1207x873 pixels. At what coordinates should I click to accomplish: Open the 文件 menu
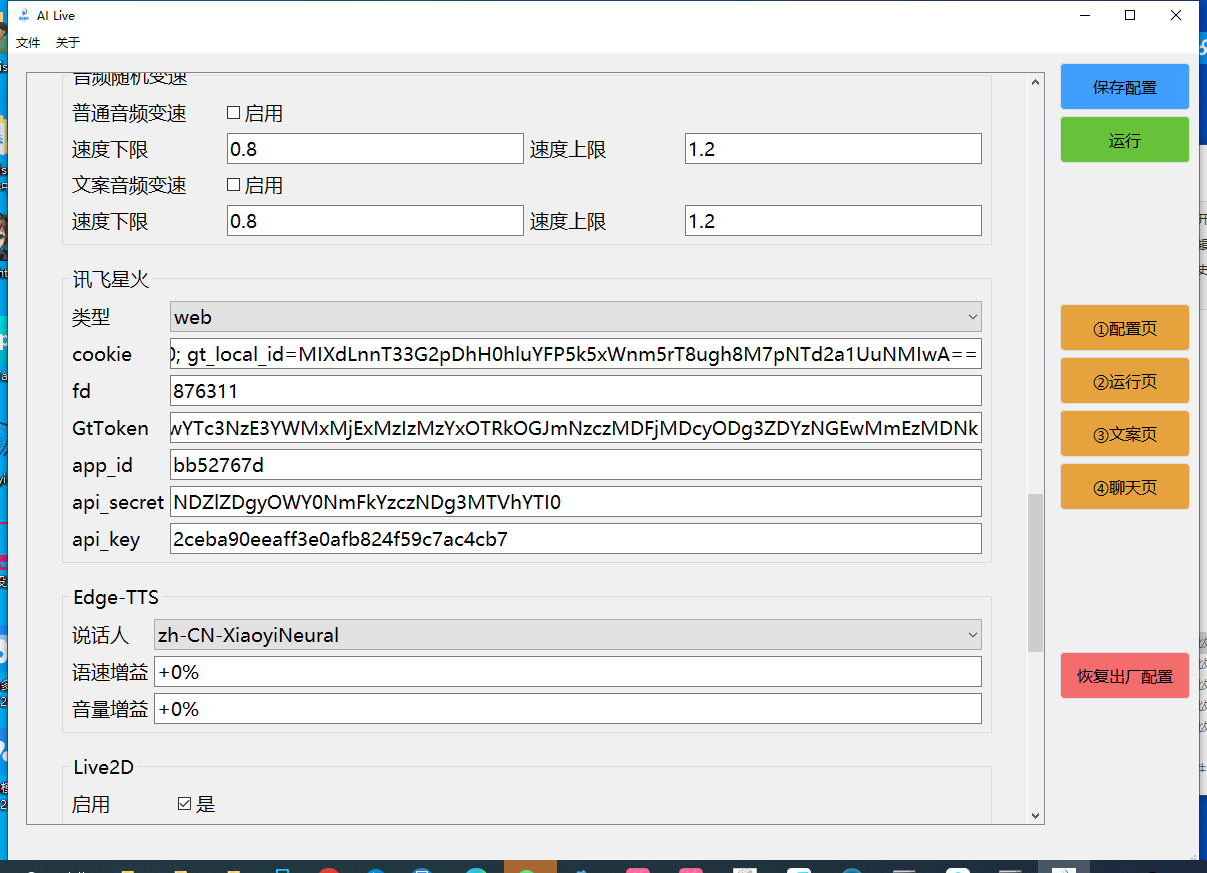28,42
